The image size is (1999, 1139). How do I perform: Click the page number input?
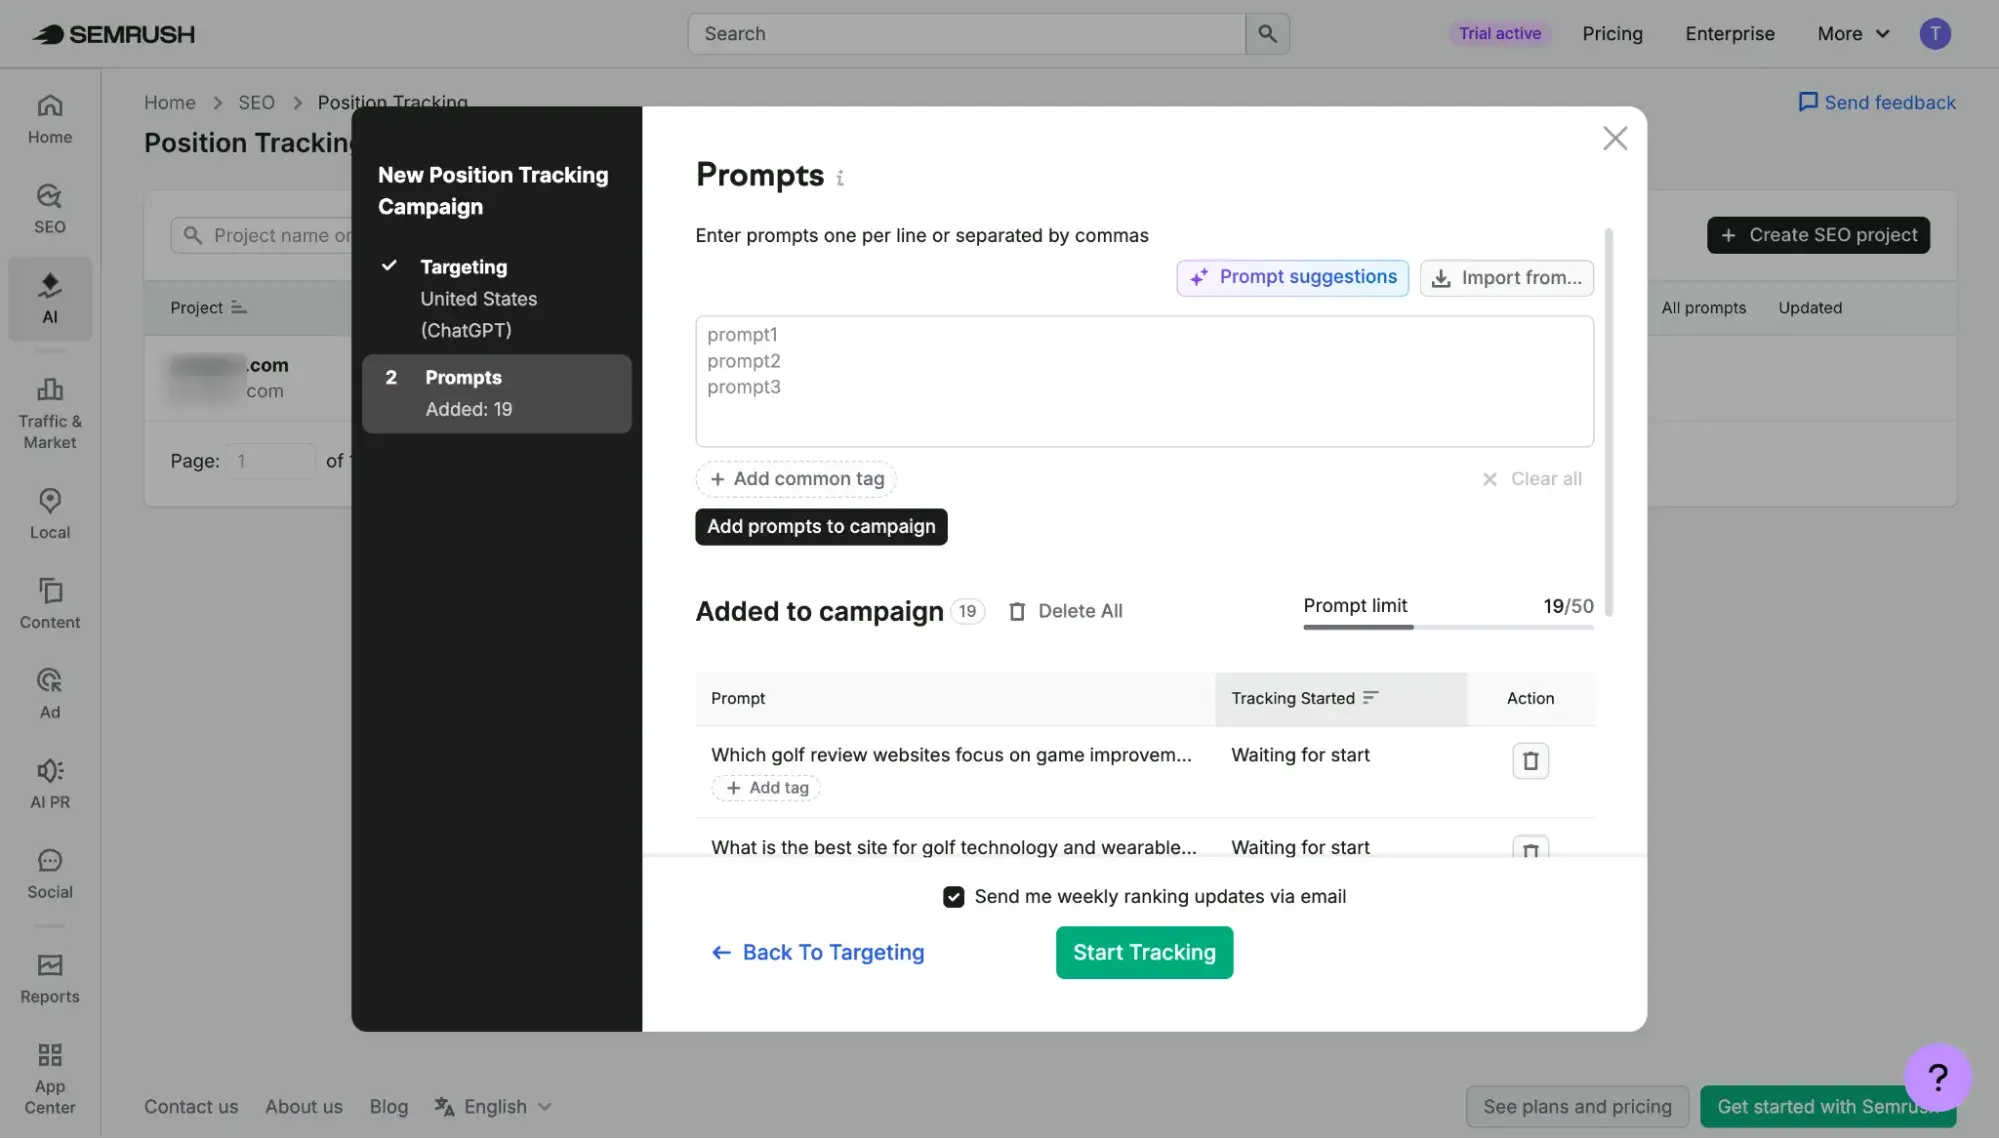point(269,461)
